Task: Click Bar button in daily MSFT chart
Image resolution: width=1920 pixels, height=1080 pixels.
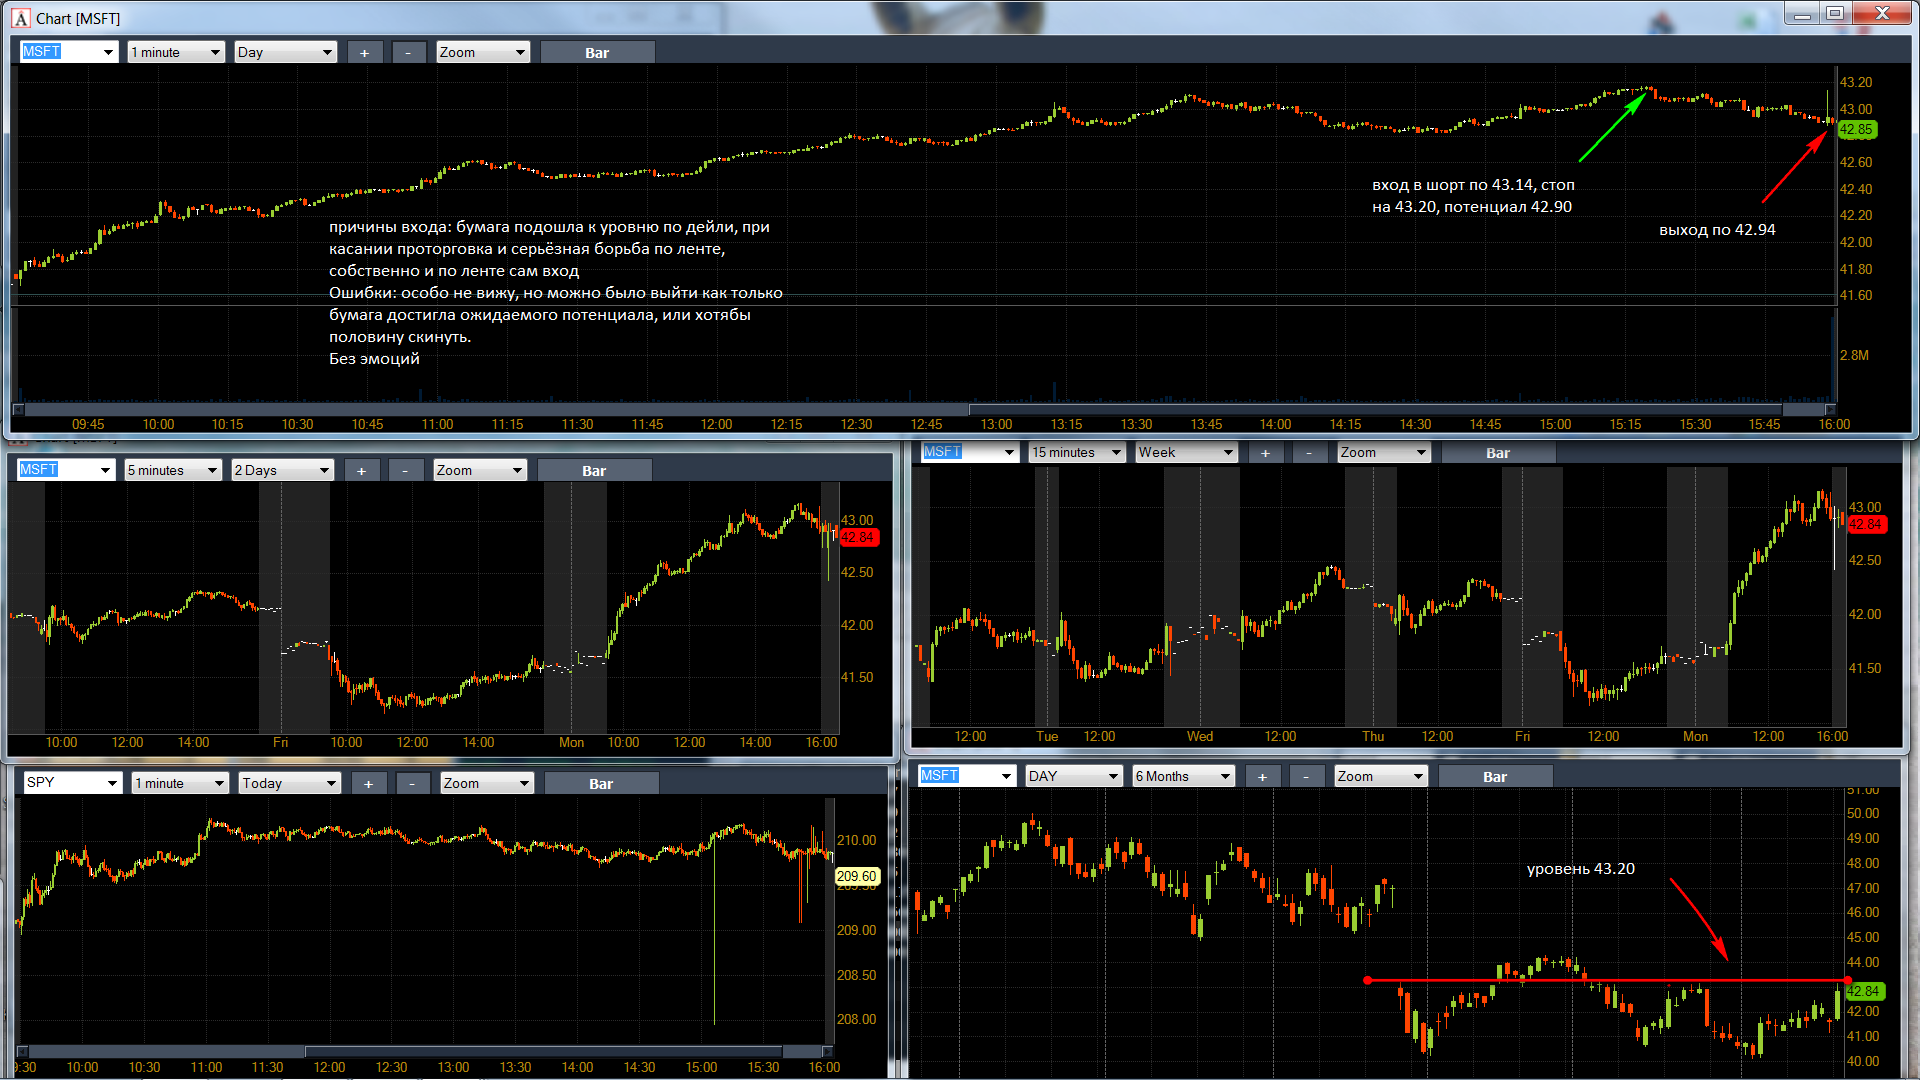Action: tap(1495, 776)
